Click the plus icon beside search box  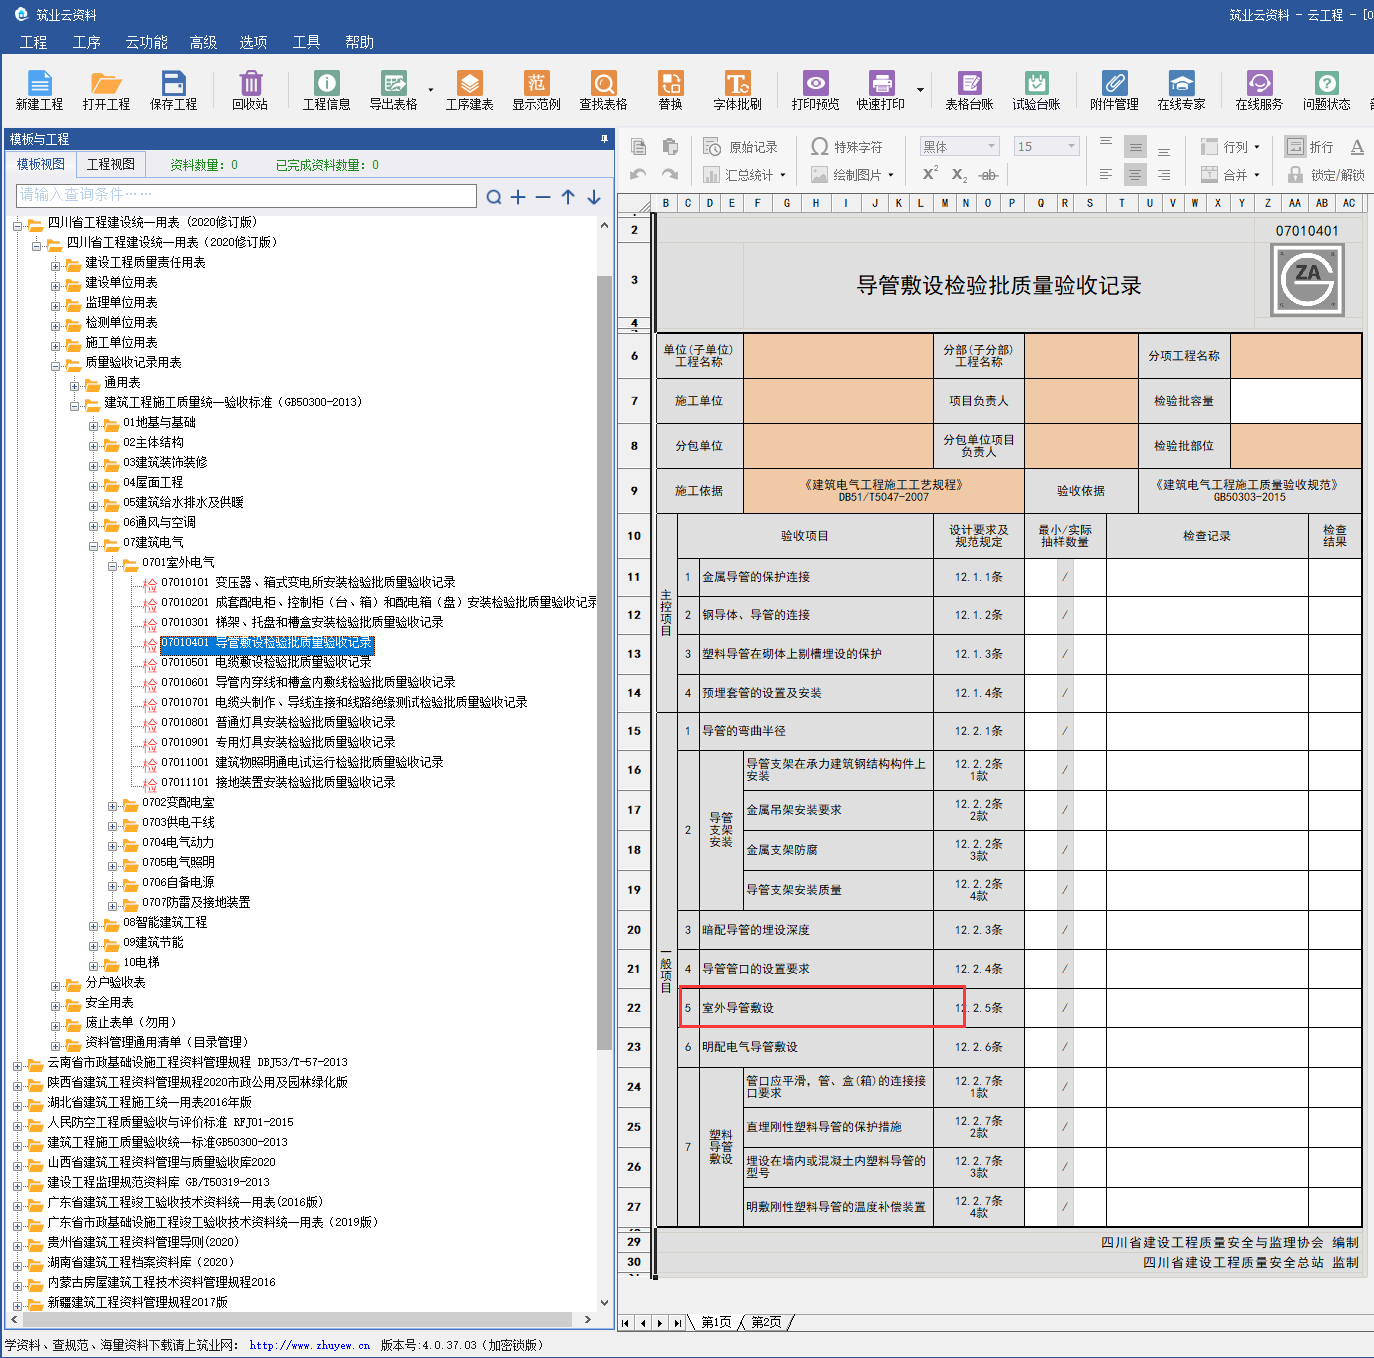click(x=518, y=197)
